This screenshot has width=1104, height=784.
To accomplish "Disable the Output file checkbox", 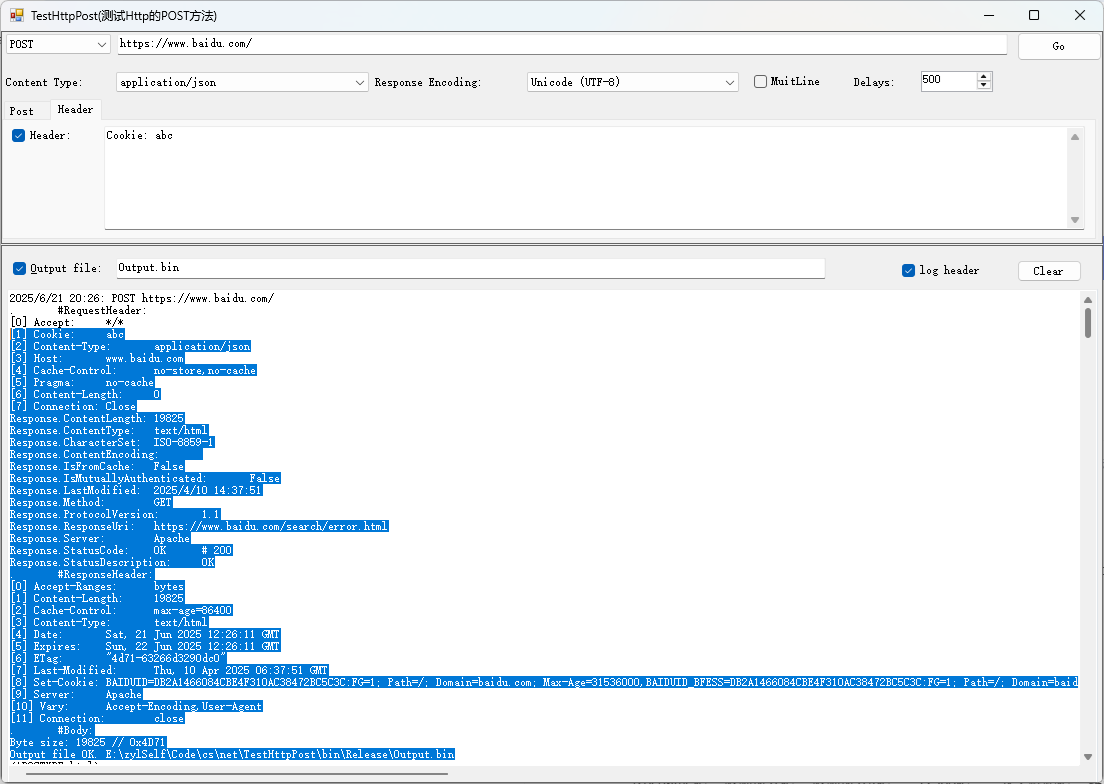I will click(19, 268).
